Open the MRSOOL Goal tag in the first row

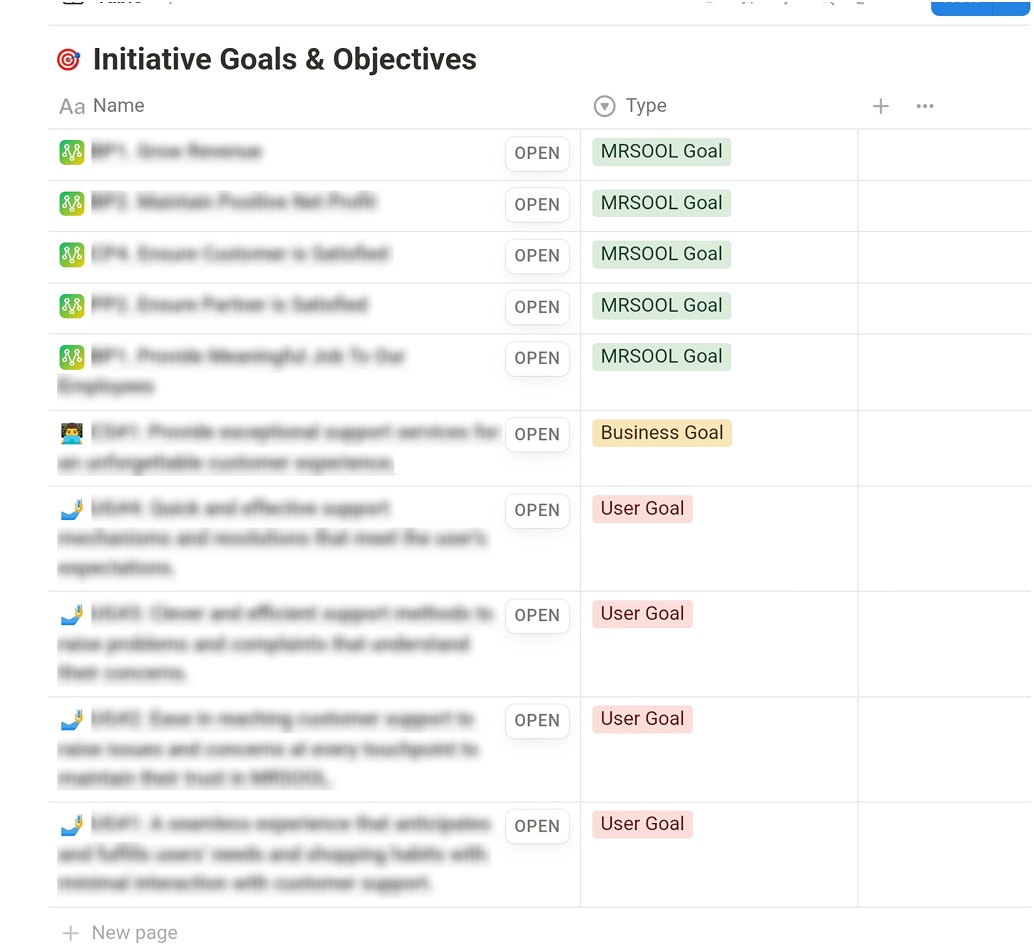pyautogui.click(x=661, y=152)
